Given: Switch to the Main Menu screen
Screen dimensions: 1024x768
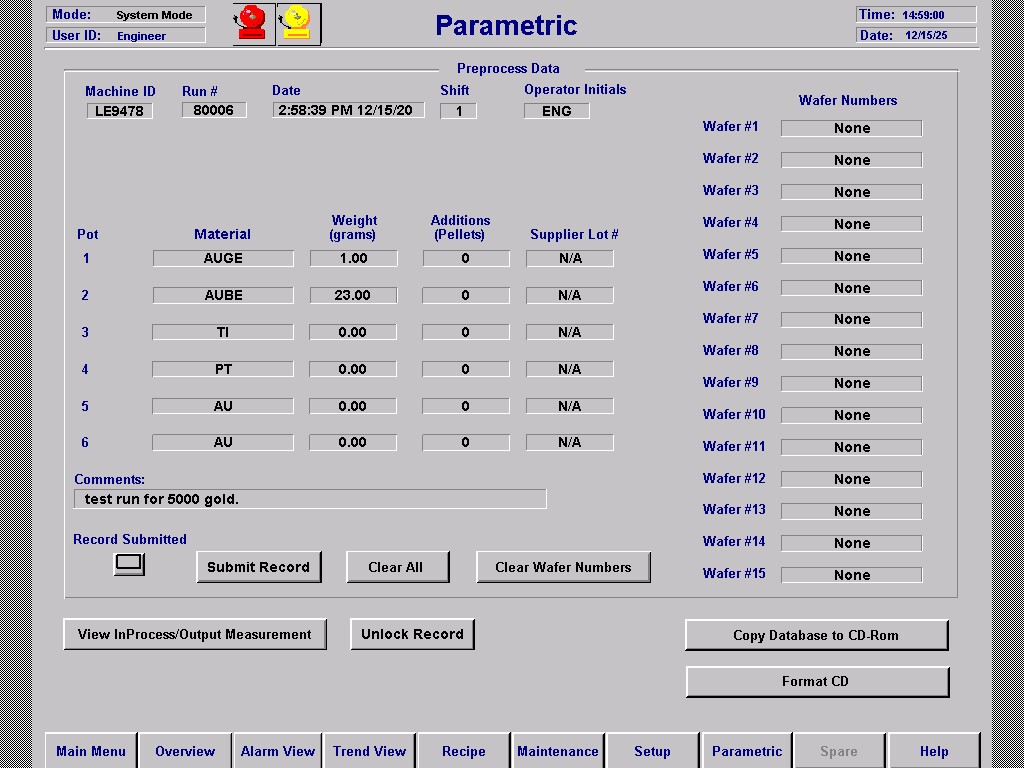Looking at the screenshot, I should [91, 750].
